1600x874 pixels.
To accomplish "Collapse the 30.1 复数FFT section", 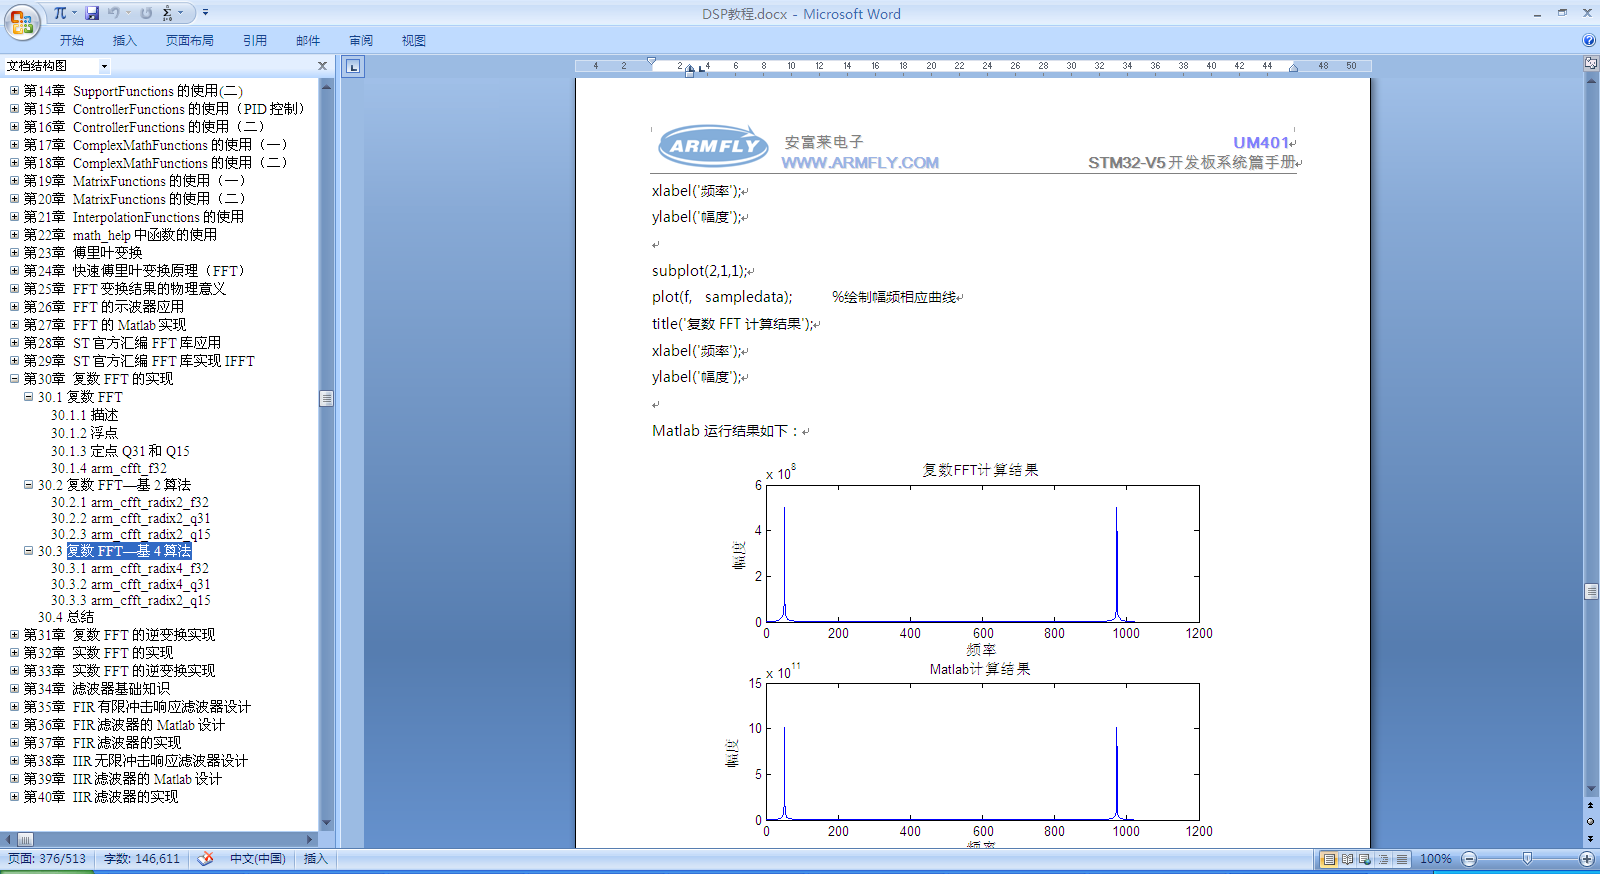I will click(28, 397).
